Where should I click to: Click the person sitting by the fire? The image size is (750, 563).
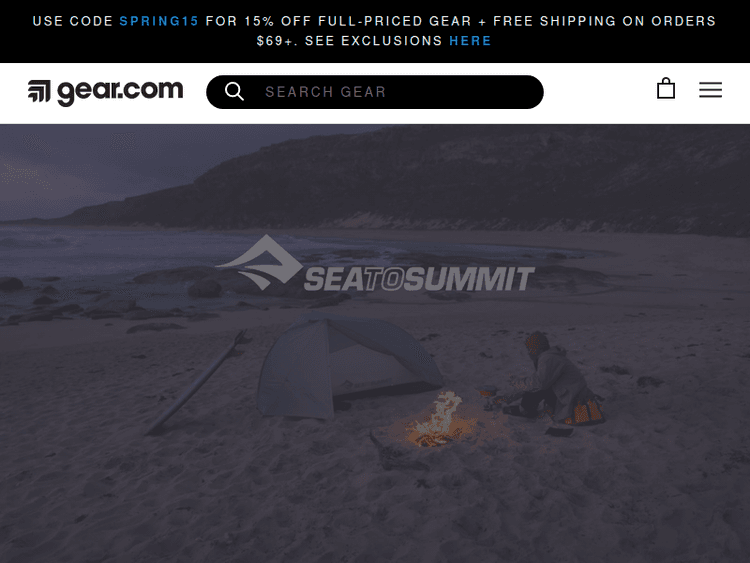[x=557, y=380]
